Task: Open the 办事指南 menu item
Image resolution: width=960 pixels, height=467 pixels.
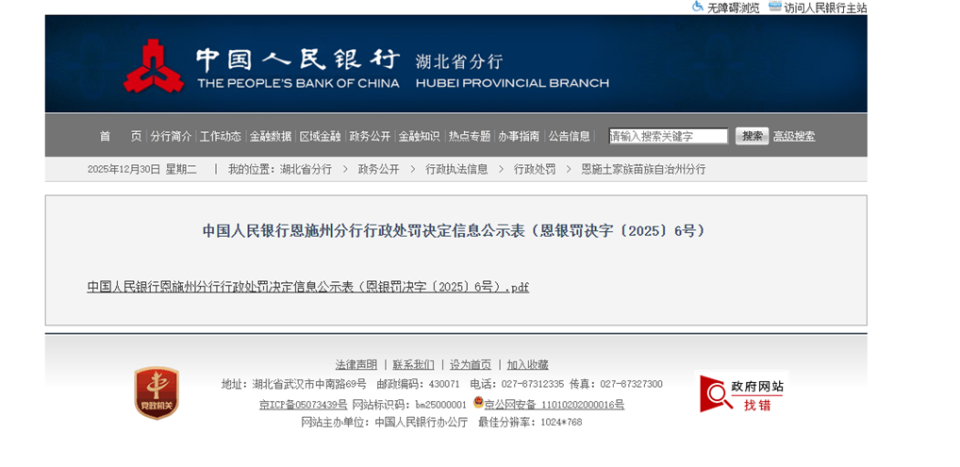Action: (x=519, y=136)
